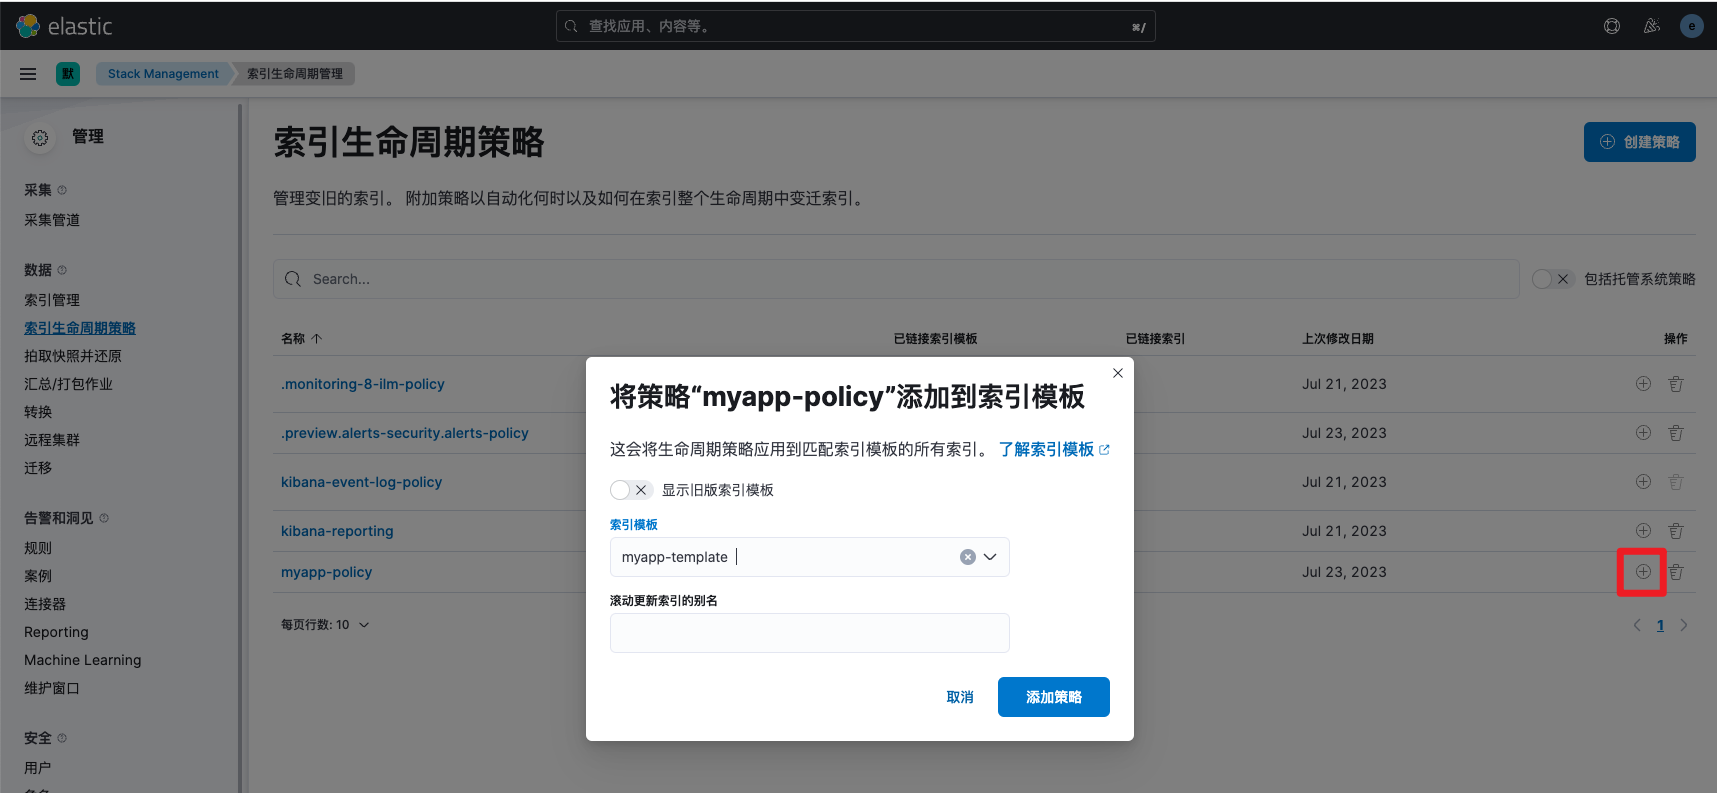
Task: Click Stack Management breadcrumb
Action: [x=163, y=74]
